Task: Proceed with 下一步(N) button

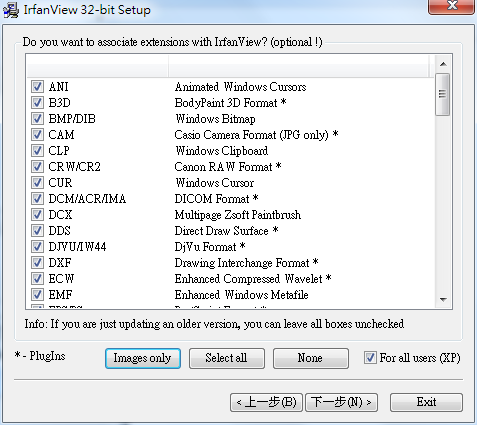Action: (x=341, y=402)
